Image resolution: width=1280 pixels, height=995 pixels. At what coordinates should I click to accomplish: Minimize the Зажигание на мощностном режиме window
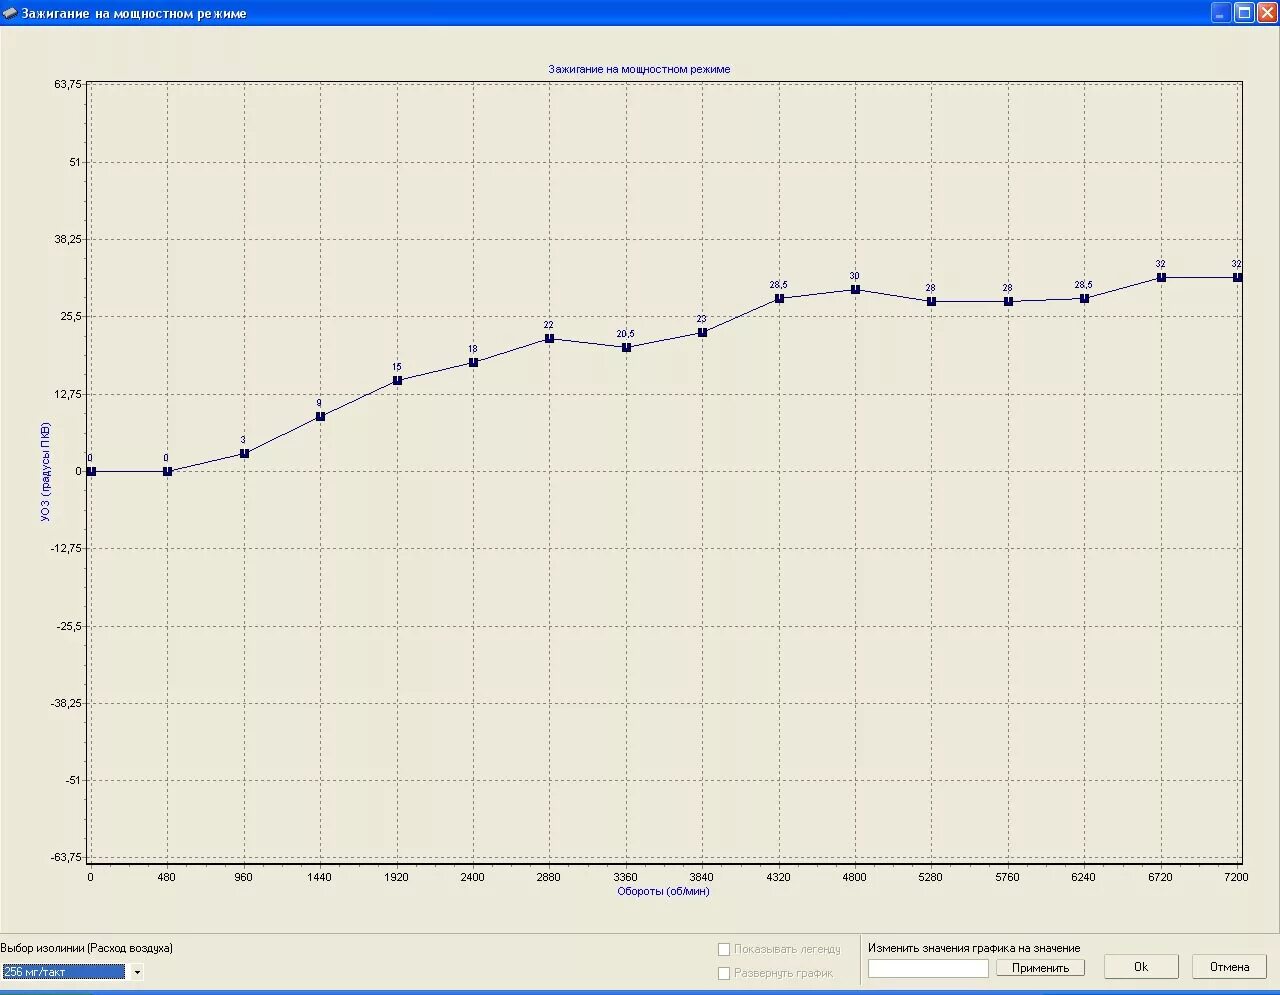pos(1221,13)
